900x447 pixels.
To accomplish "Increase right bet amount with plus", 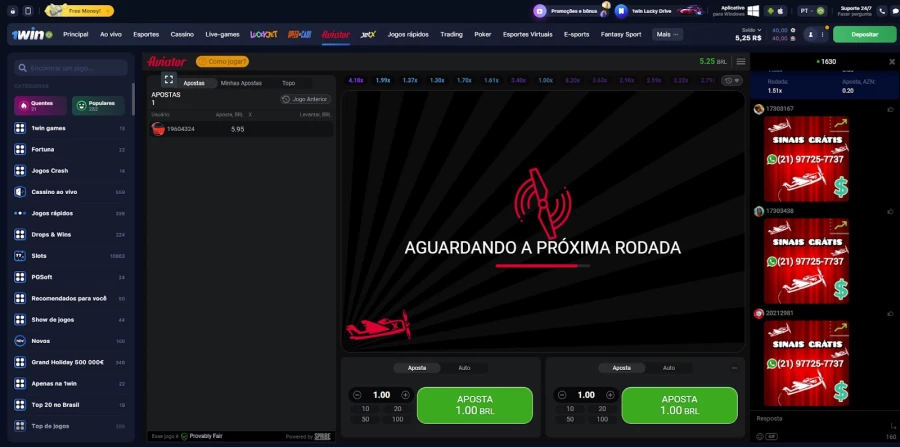I will [610, 395].
